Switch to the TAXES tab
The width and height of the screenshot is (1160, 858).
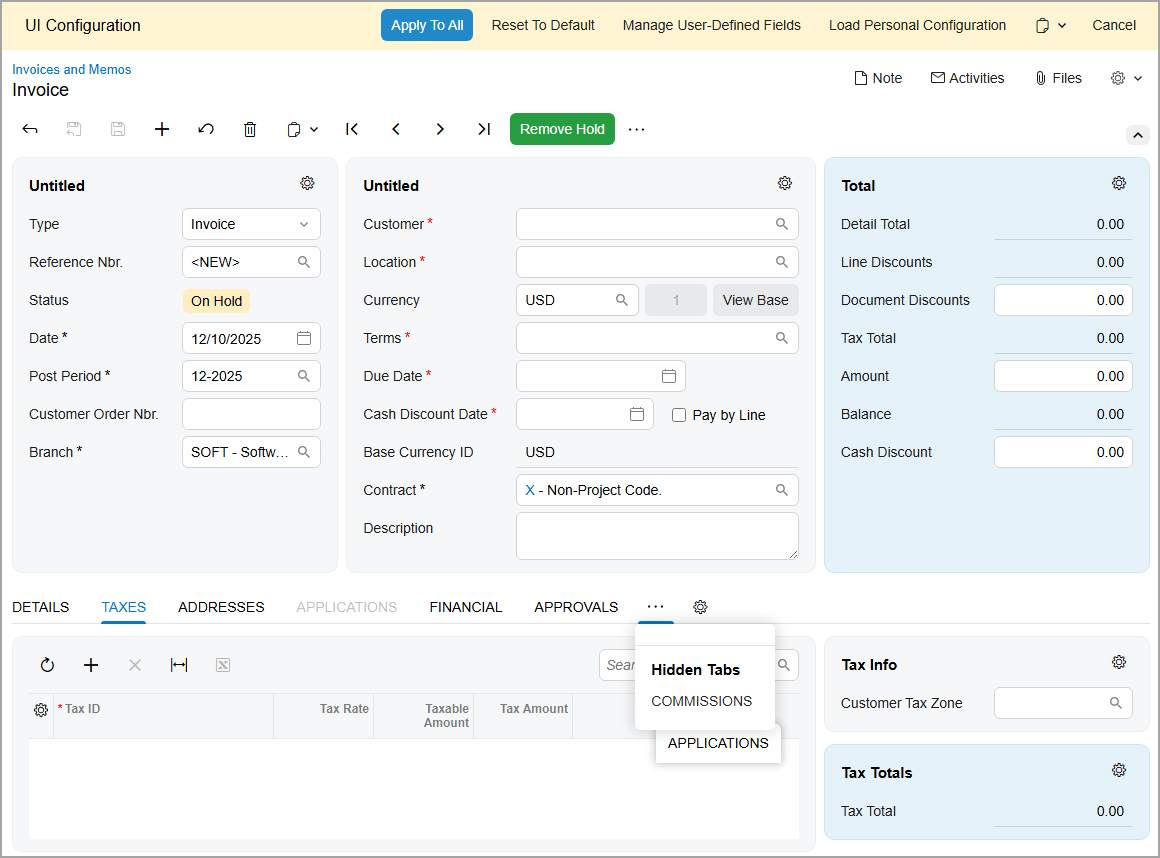(124, 607)
